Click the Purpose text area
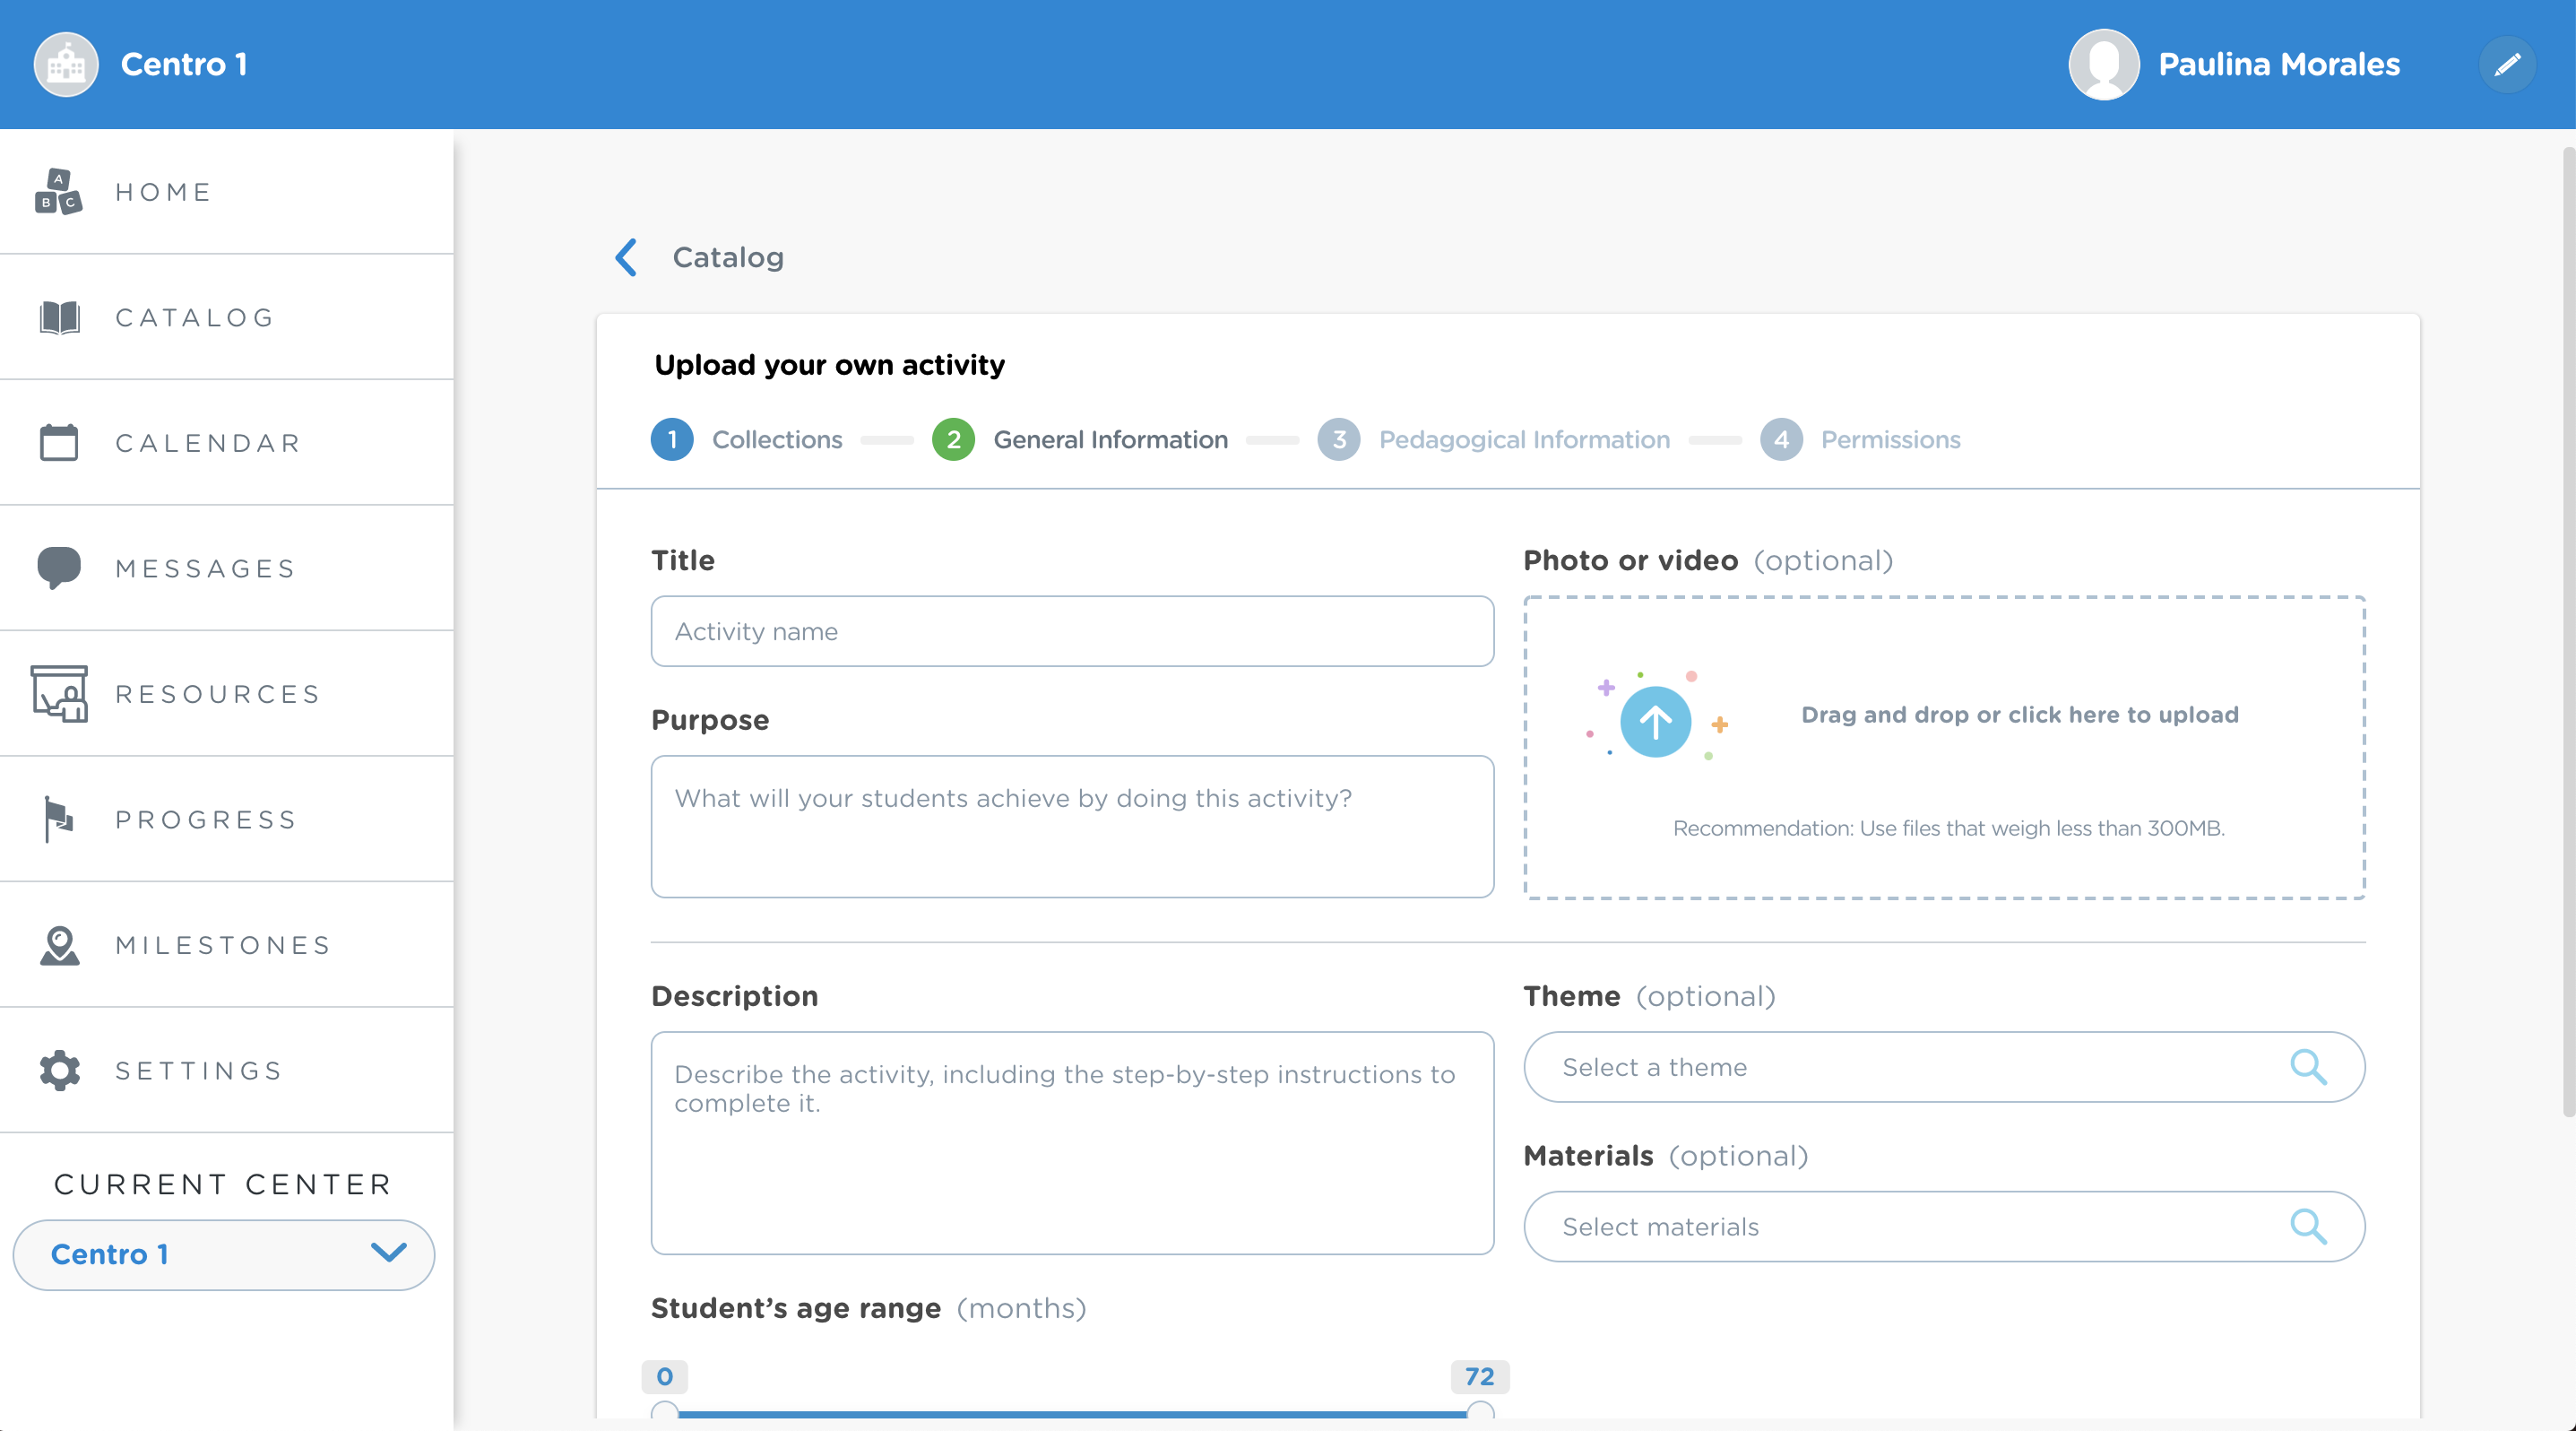This screenshot has height=1431, width=2576. [1072, 826]
